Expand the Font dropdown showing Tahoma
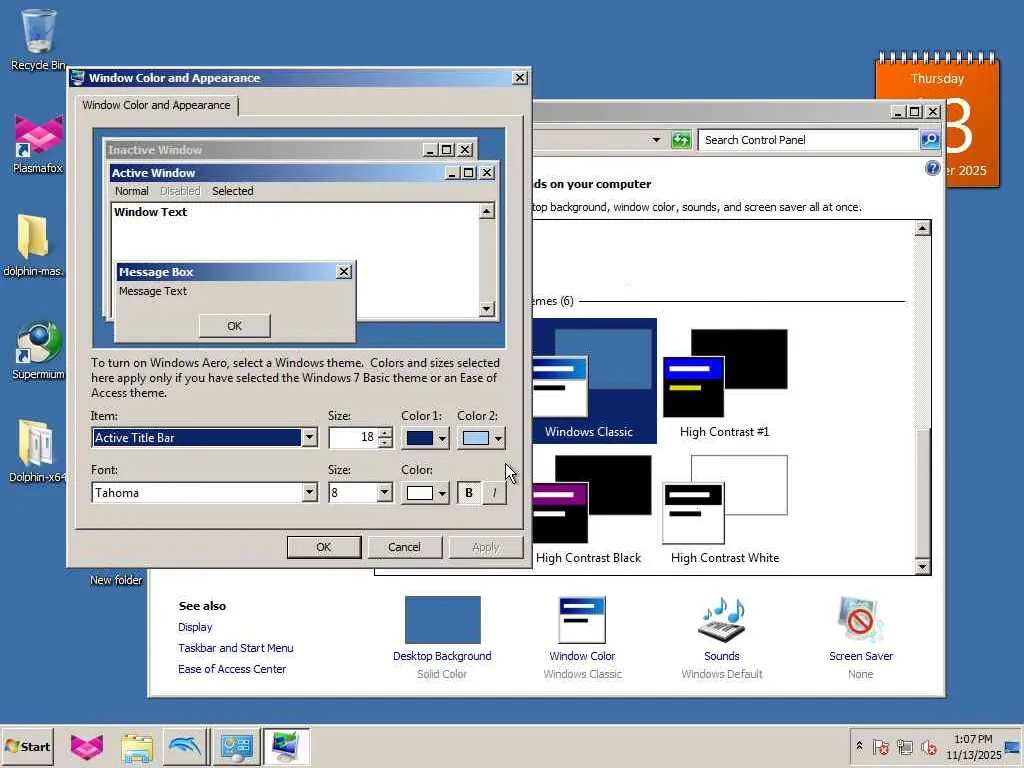Image resolution: width=1024 pixels, height=768 pixels. [x=309, y=492]
